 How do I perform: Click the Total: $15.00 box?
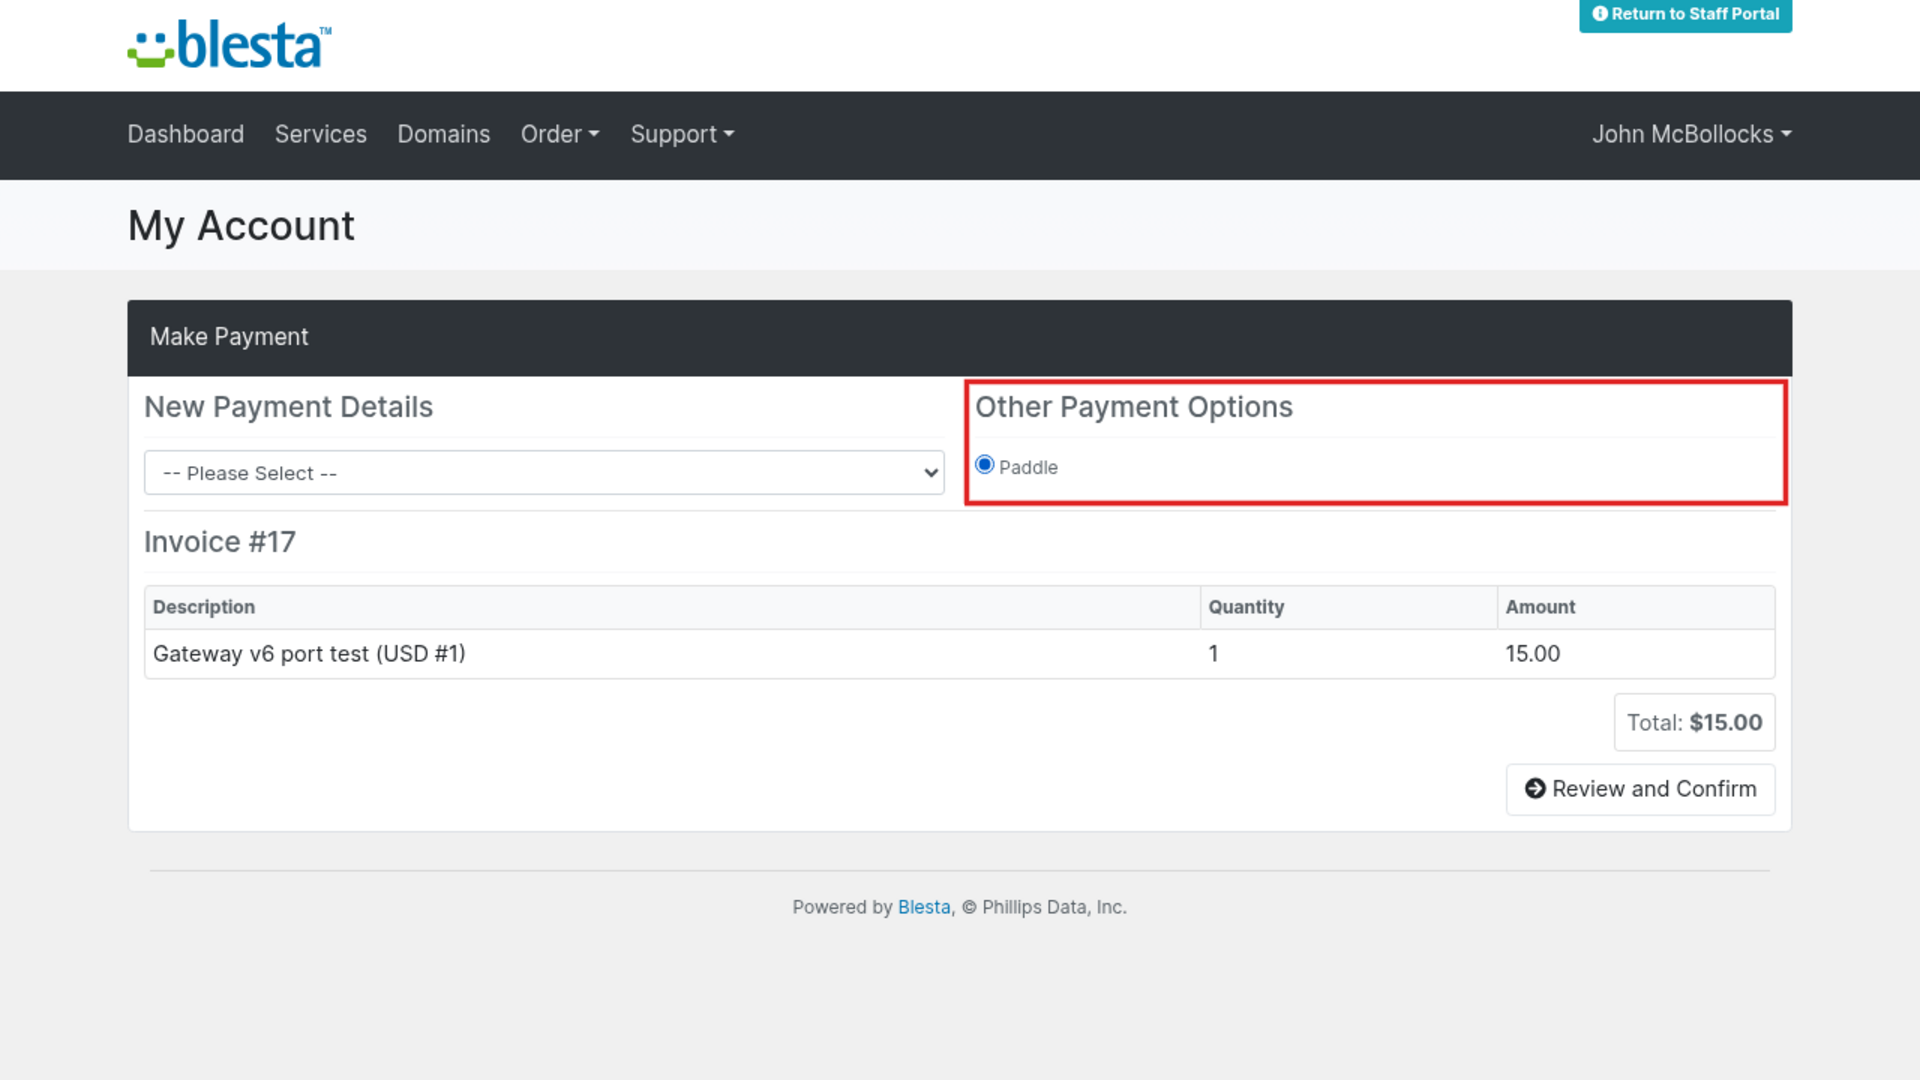1694,722
